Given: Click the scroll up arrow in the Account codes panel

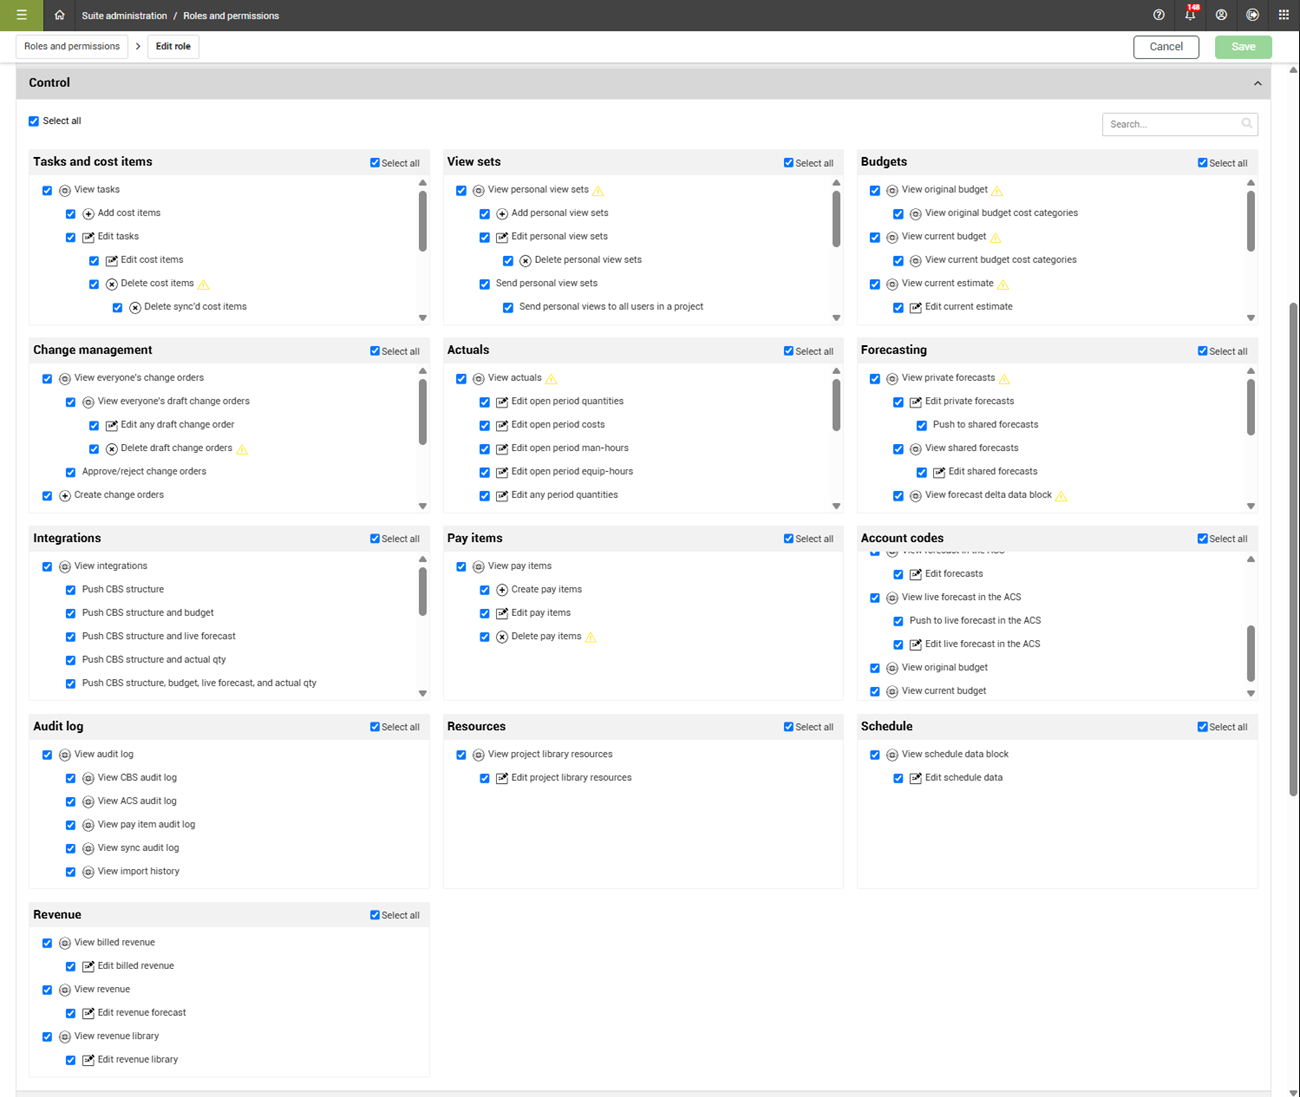Looking at the screenshot, I should [1251, 560].
